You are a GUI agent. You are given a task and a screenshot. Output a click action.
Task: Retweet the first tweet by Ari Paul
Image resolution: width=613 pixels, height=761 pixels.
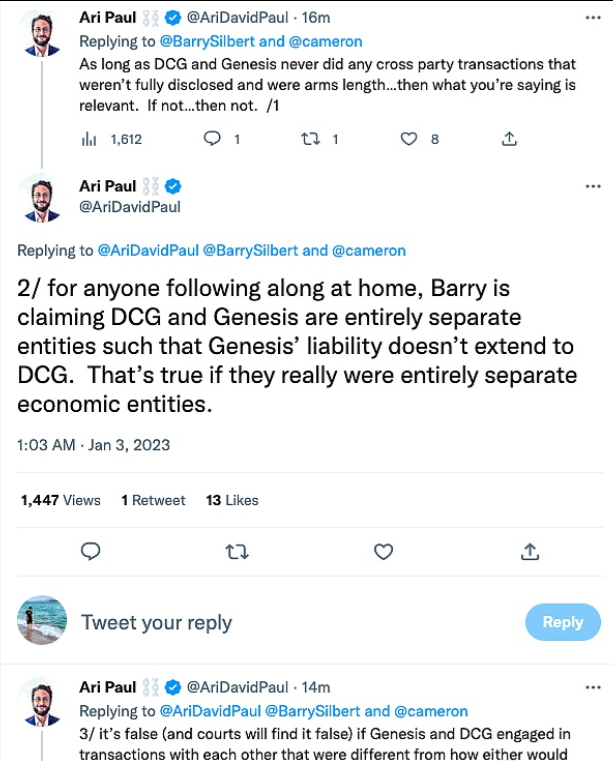[310, 140]
